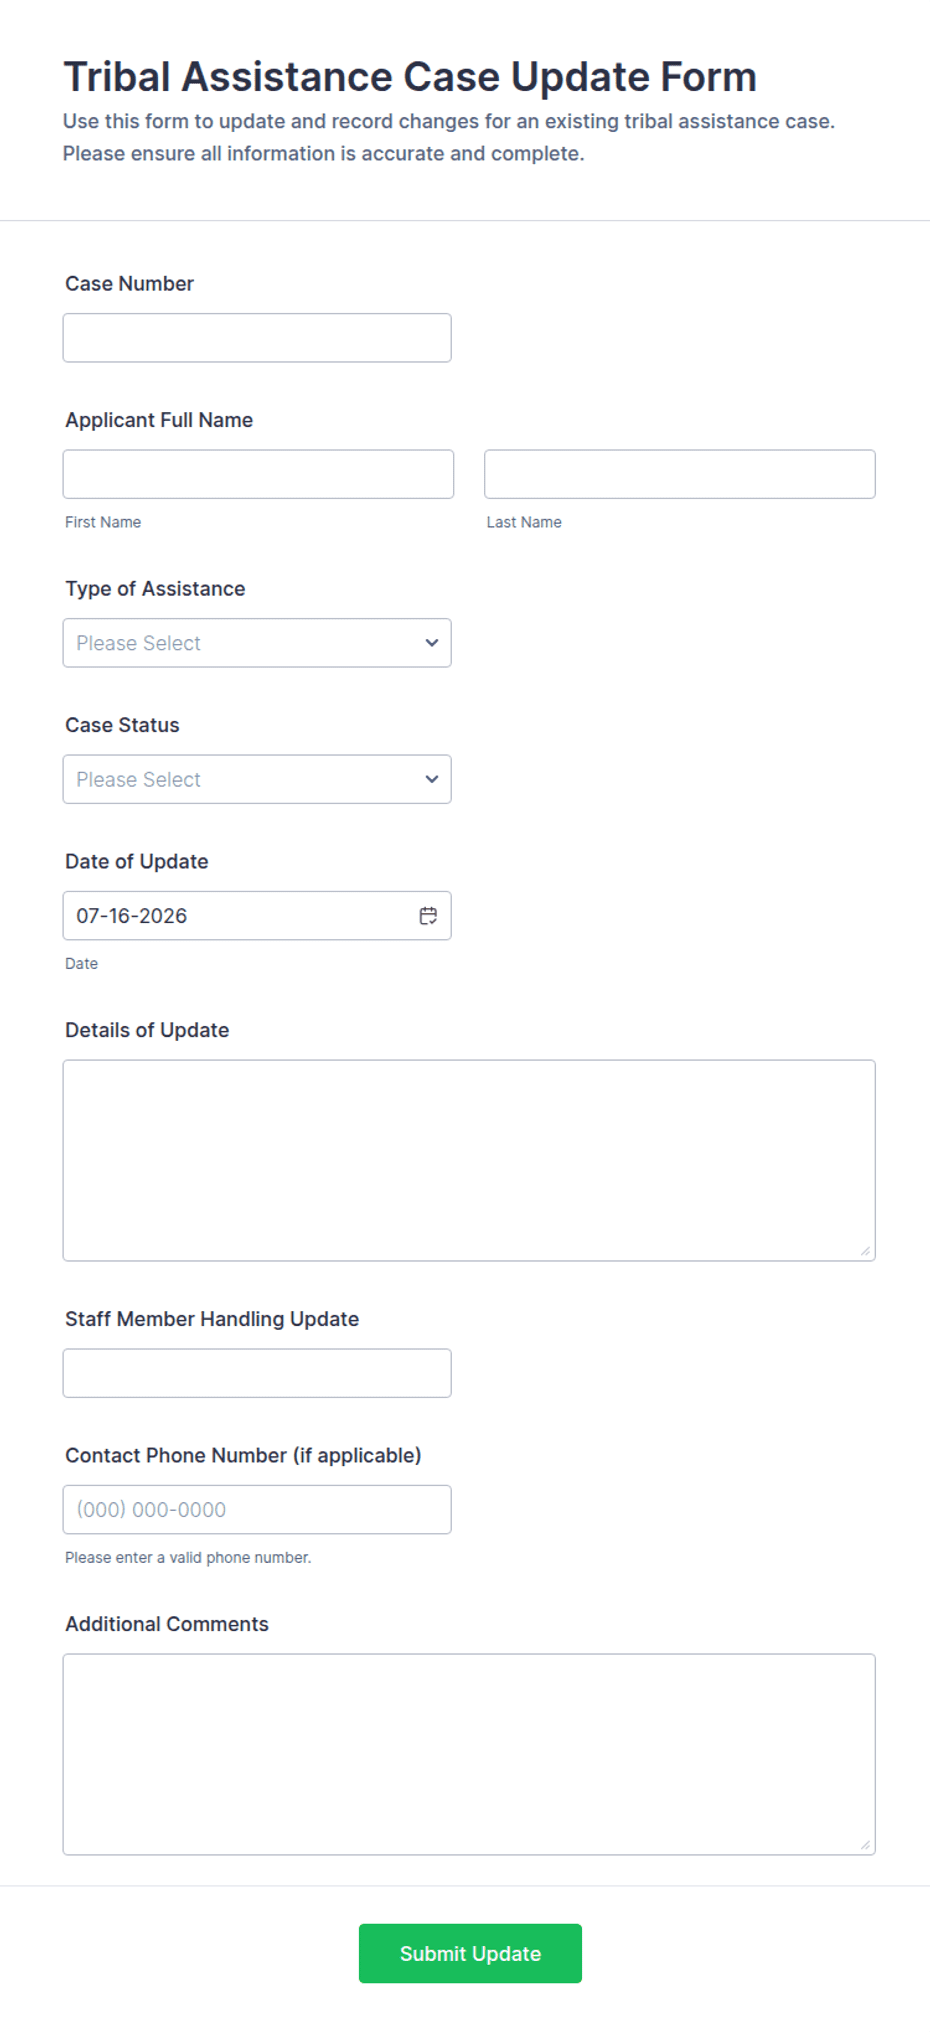Click the Staff Member Handling Update field

coord(257,1373)
